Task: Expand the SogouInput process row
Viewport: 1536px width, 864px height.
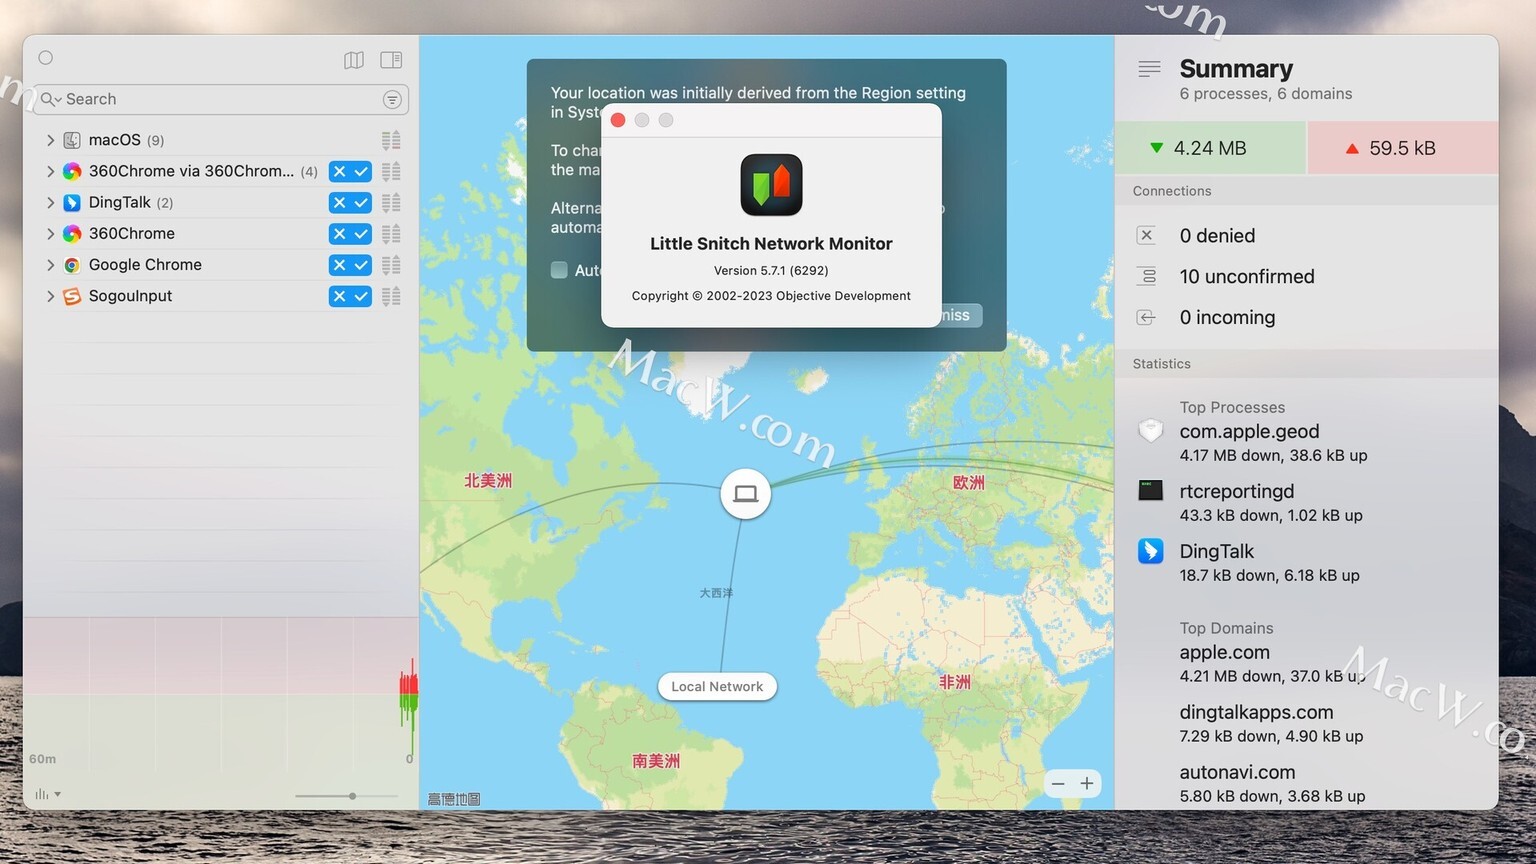Action: pyautogui.click(x=50, y=296)
